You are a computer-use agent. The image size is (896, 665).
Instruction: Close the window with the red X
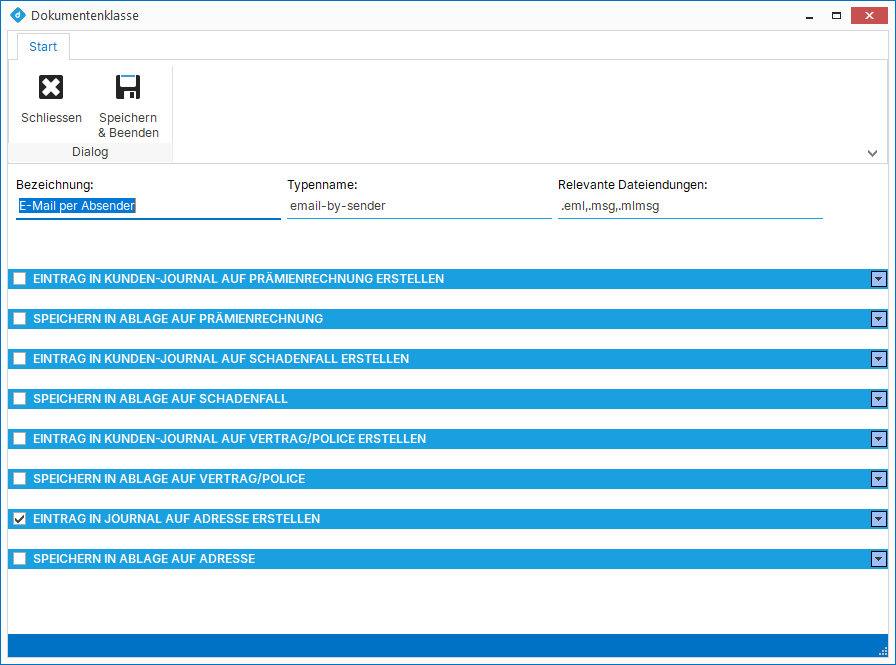click(x=866, y=16)
